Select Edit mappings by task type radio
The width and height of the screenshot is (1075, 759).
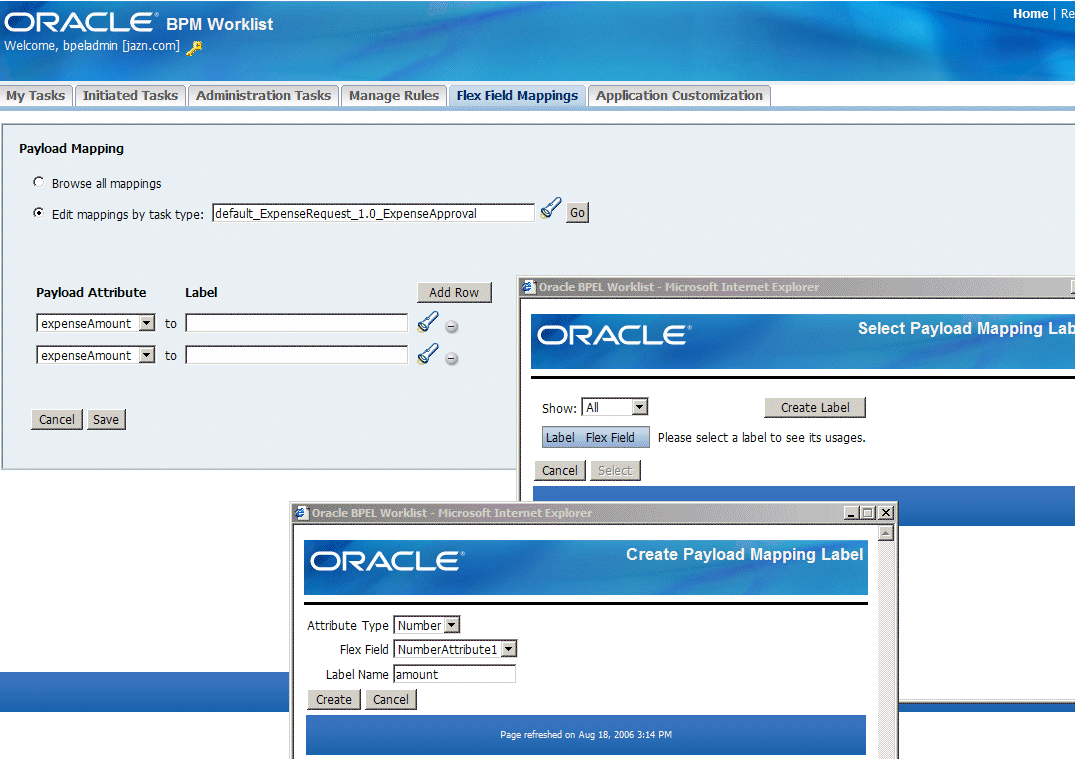point(38,213)
